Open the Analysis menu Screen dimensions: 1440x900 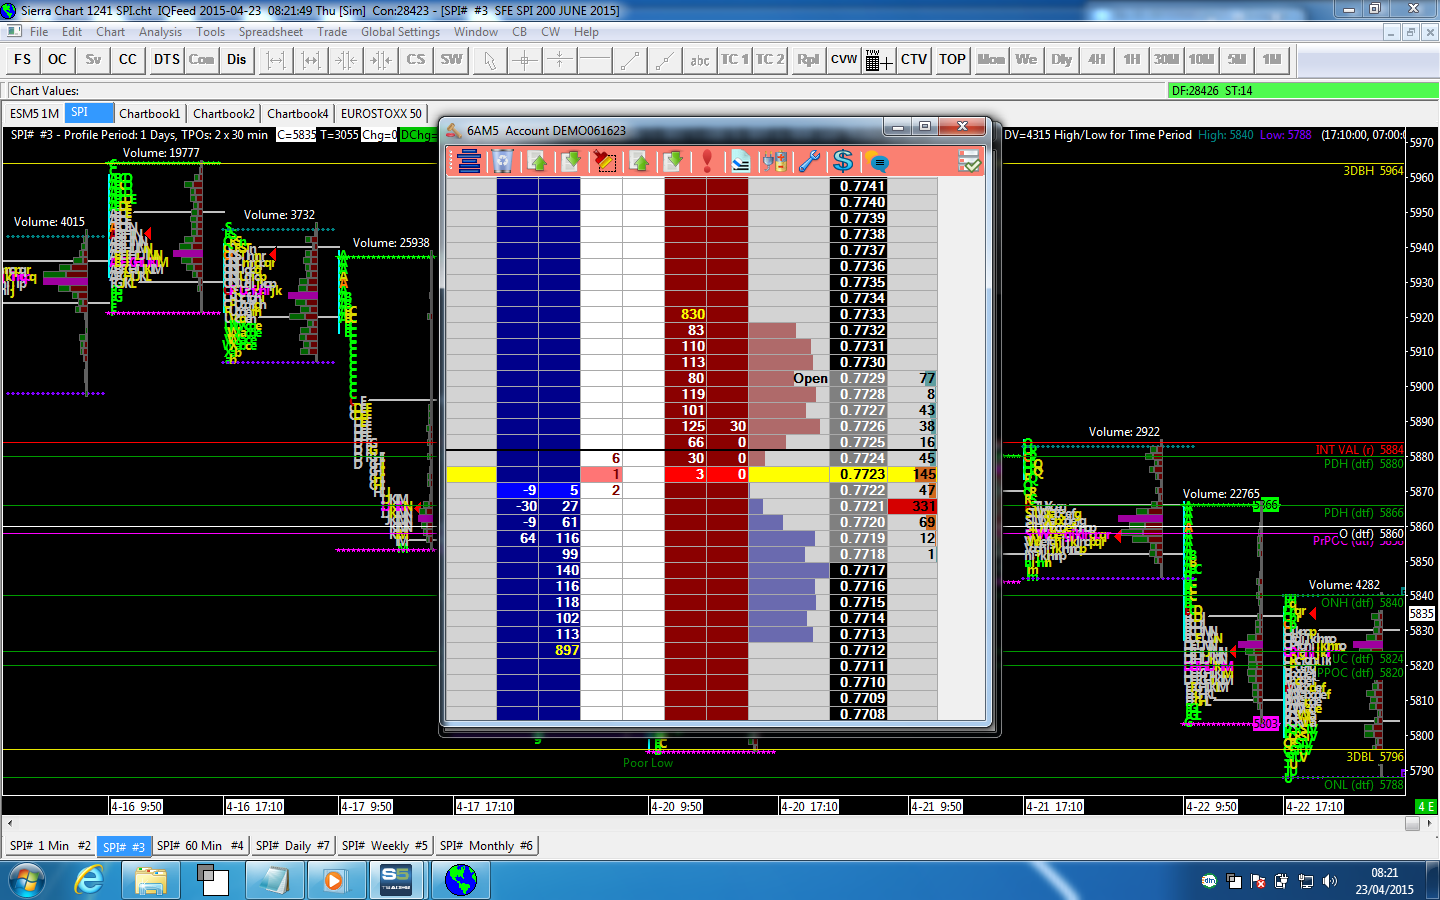(x=161, y=32)
